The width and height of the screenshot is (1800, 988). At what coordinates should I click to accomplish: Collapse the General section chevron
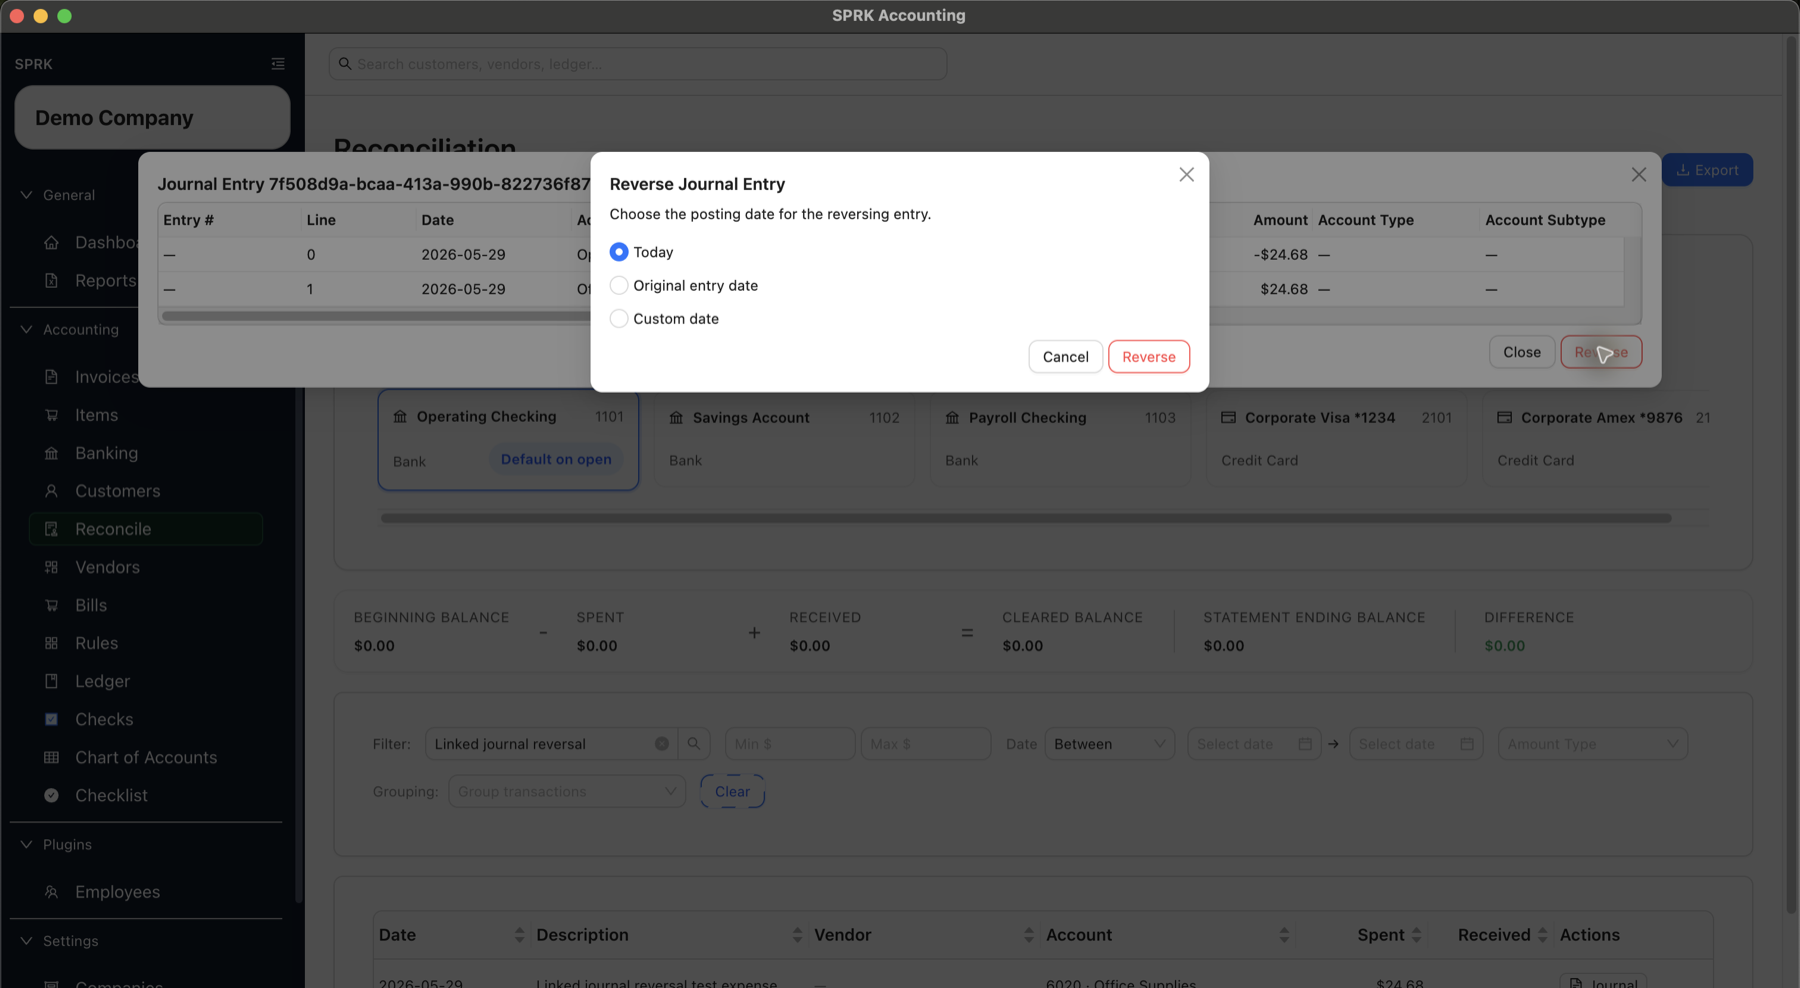pyautogui.click(x=26, y=195)
